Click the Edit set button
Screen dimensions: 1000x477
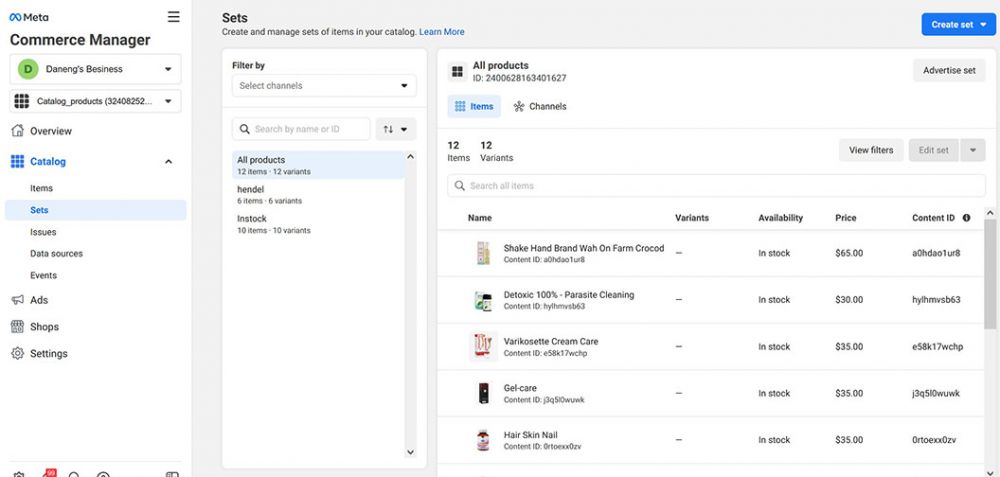pos(934,150)
